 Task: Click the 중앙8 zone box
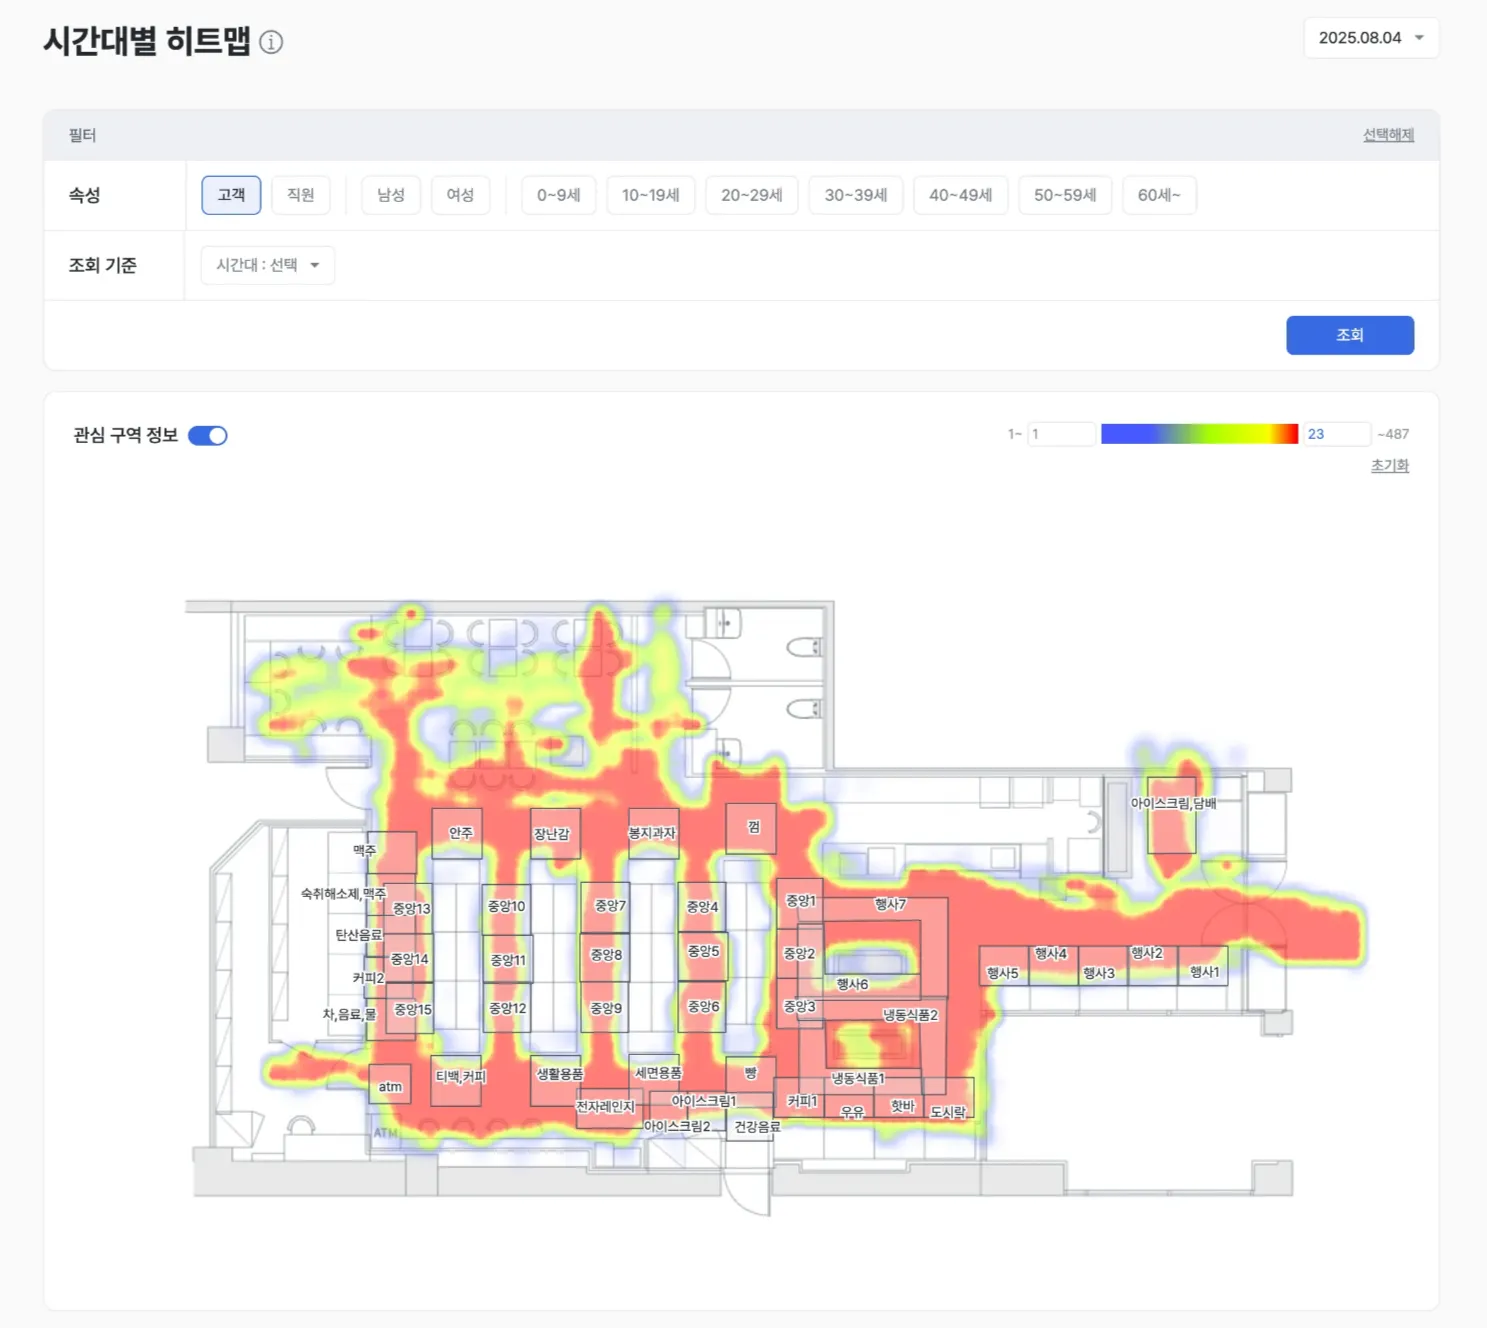pos(604,957)
